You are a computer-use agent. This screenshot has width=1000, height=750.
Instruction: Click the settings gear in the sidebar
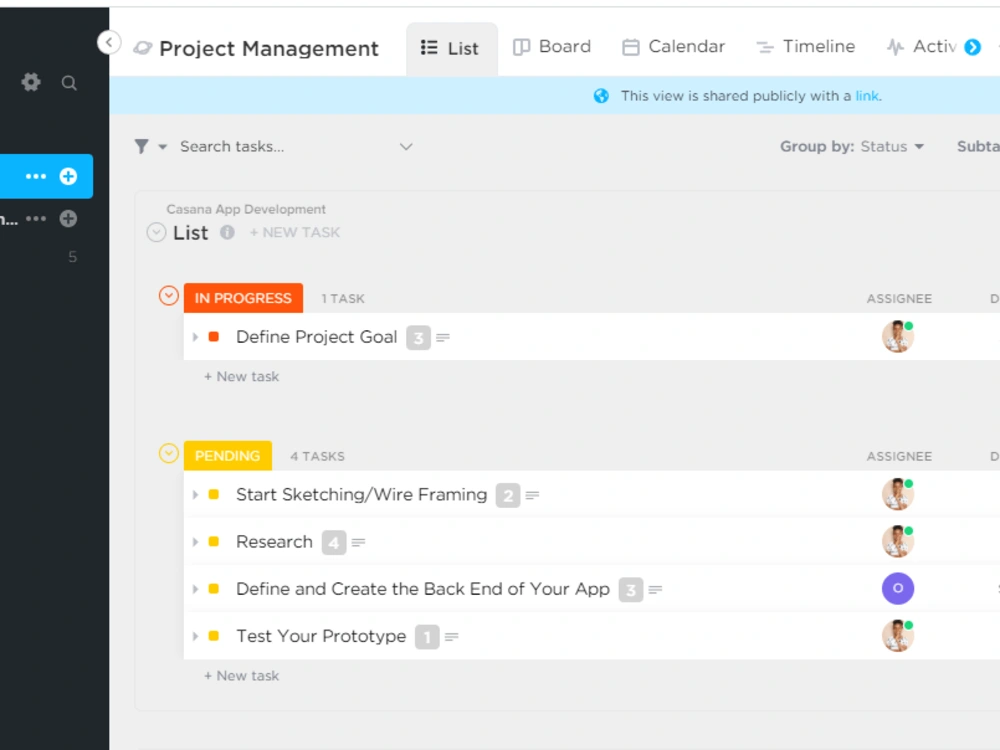(x=30, y=82)
